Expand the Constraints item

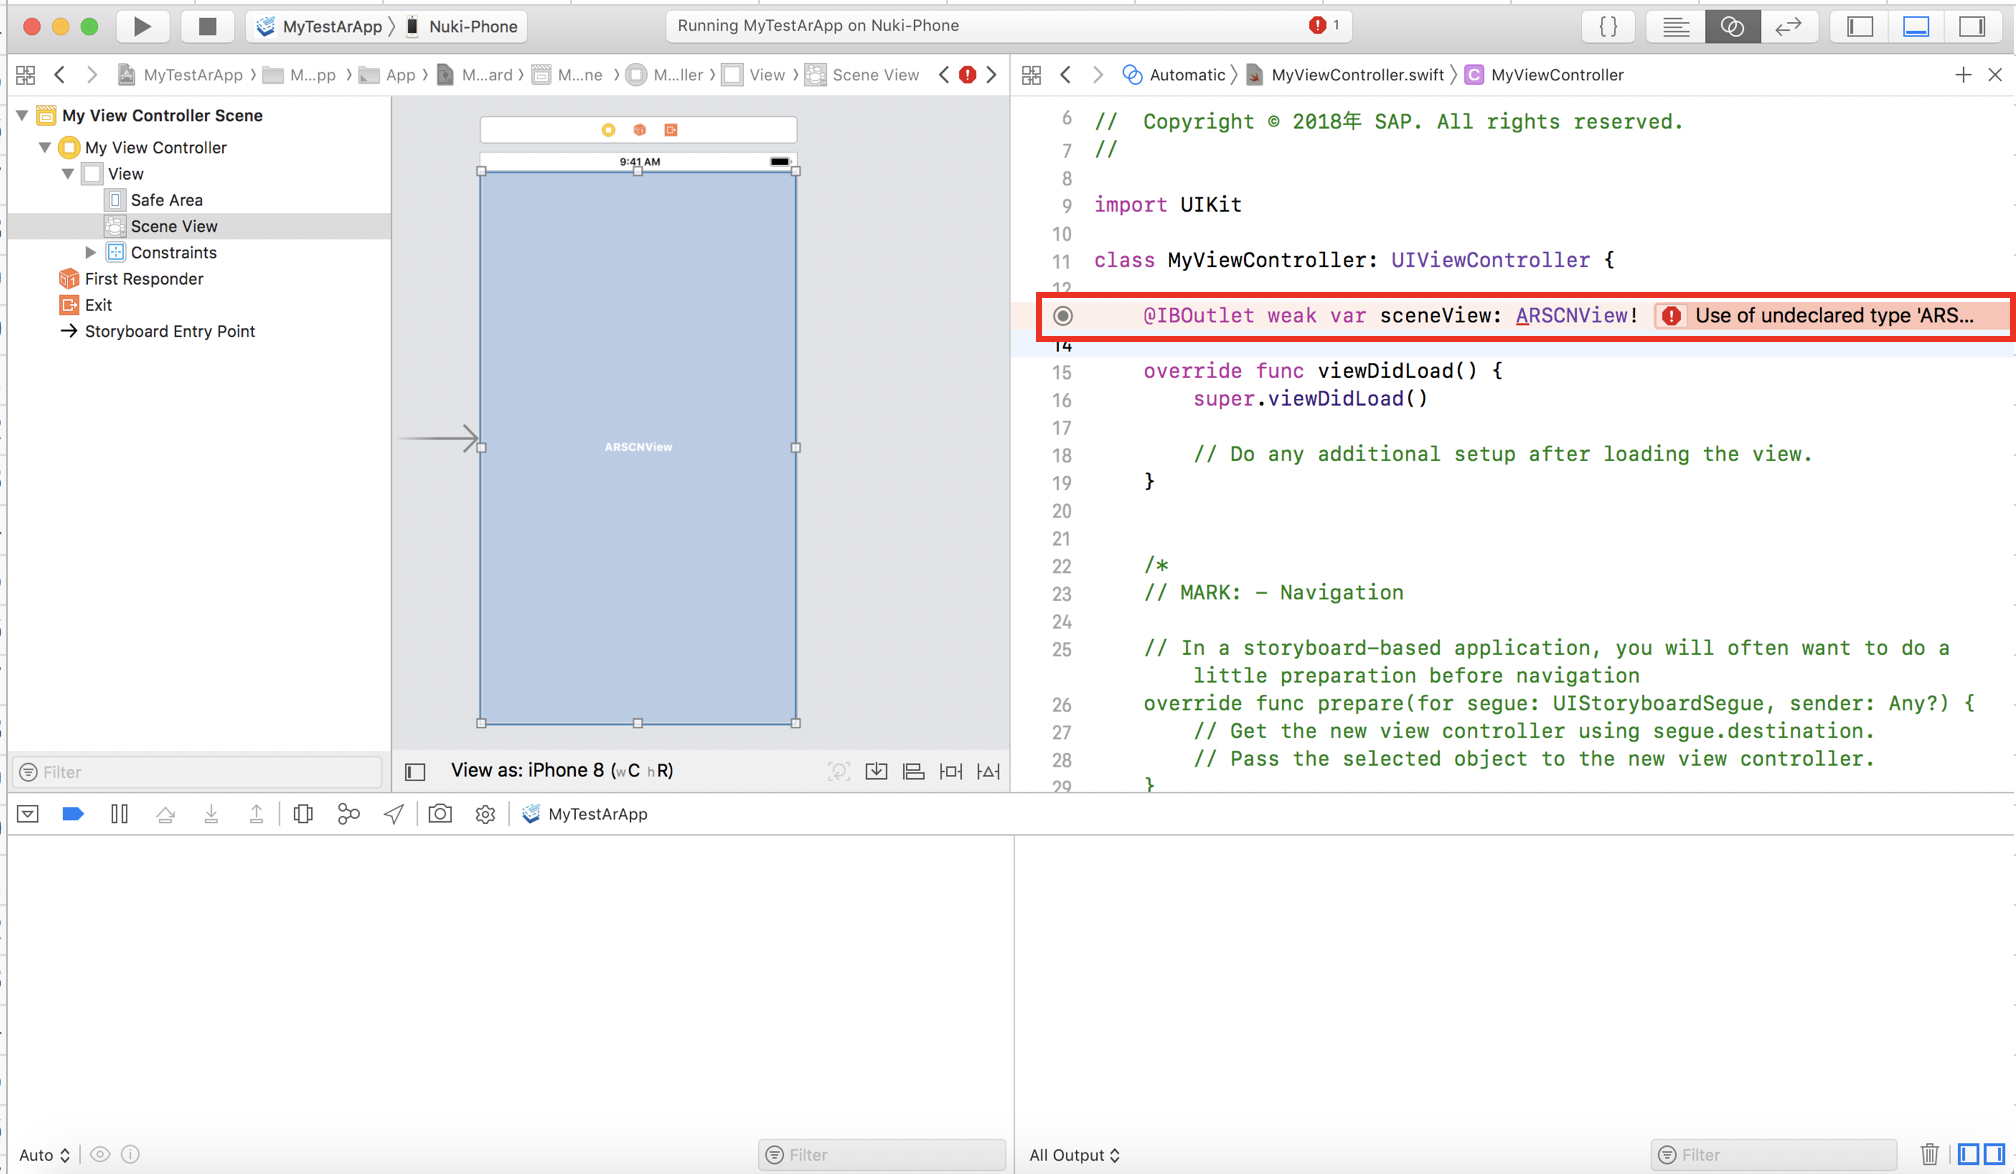[90, 252]
